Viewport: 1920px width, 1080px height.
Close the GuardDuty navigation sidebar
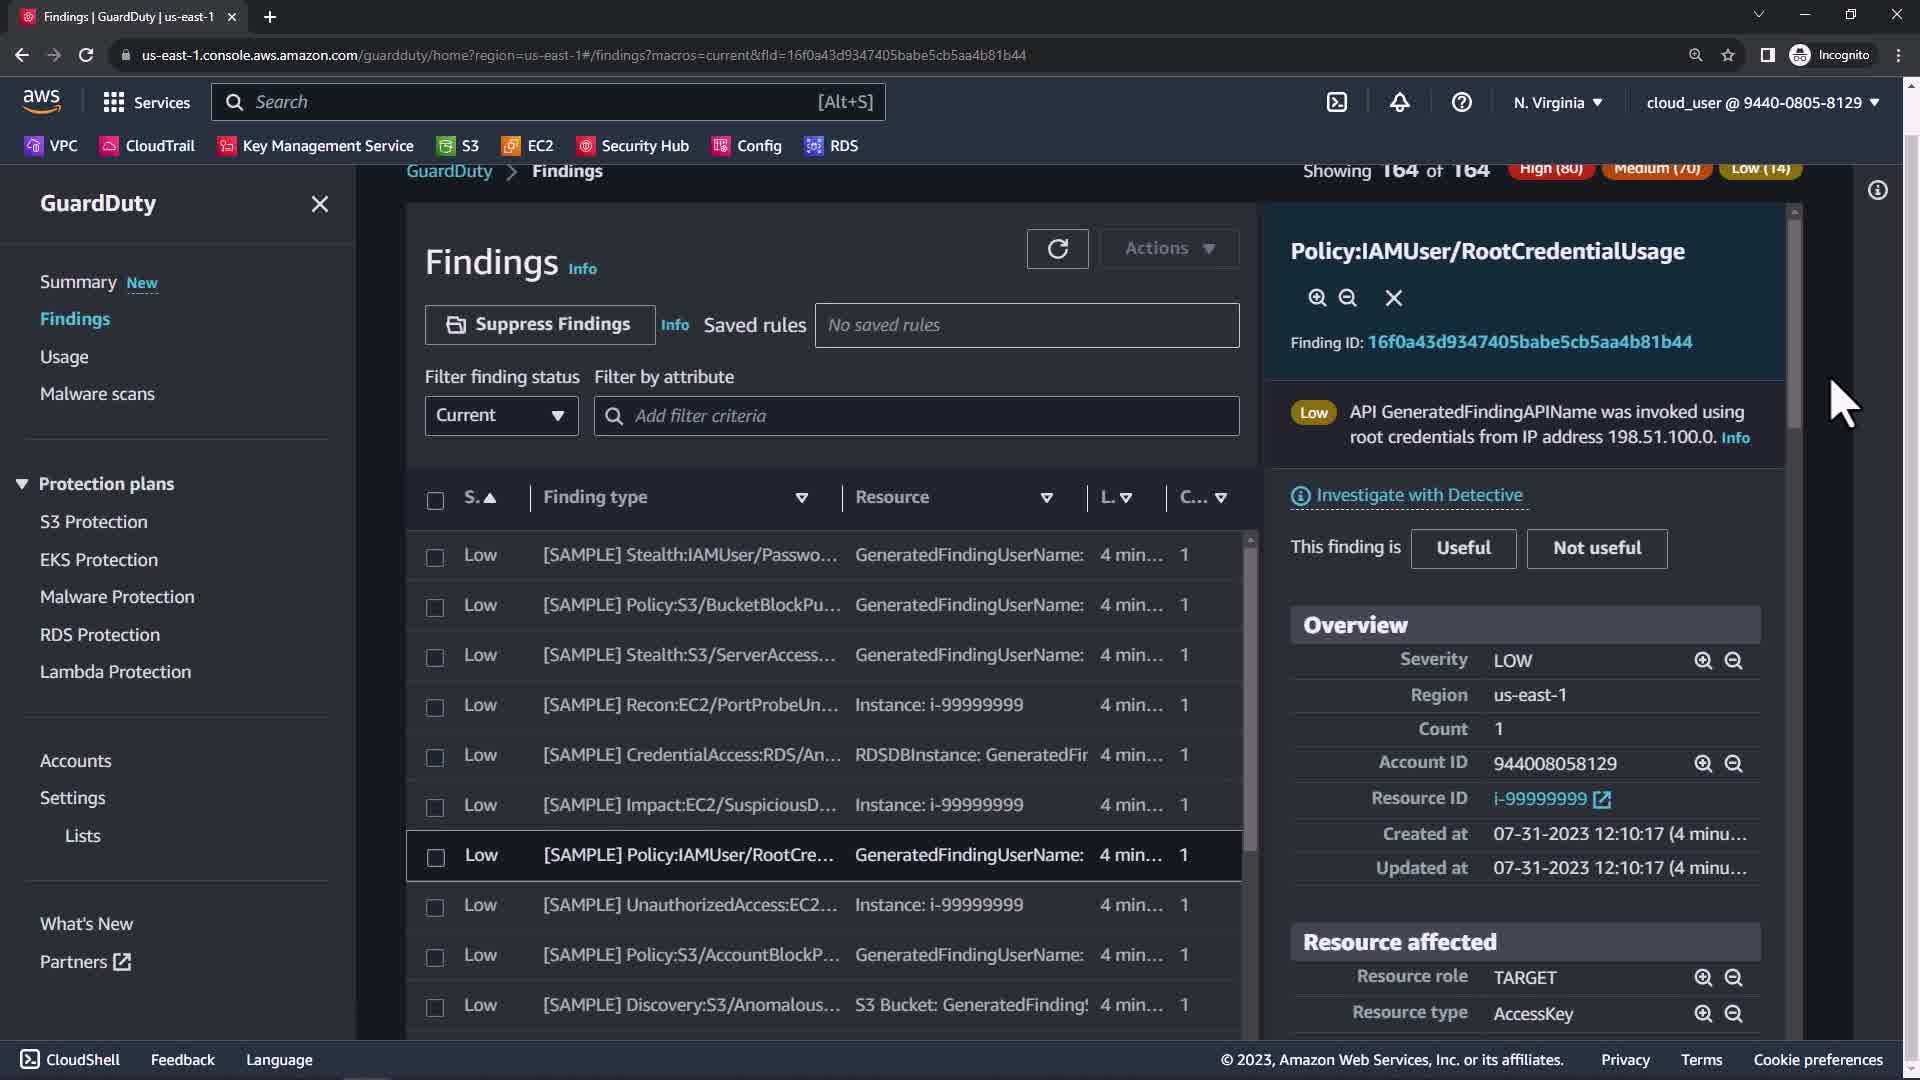(319, 204)
